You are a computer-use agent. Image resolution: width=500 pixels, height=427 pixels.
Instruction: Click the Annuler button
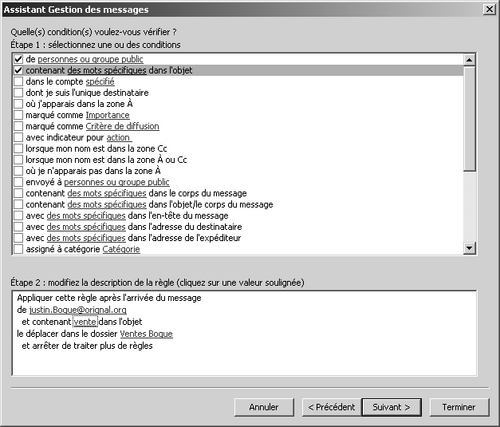264,407
